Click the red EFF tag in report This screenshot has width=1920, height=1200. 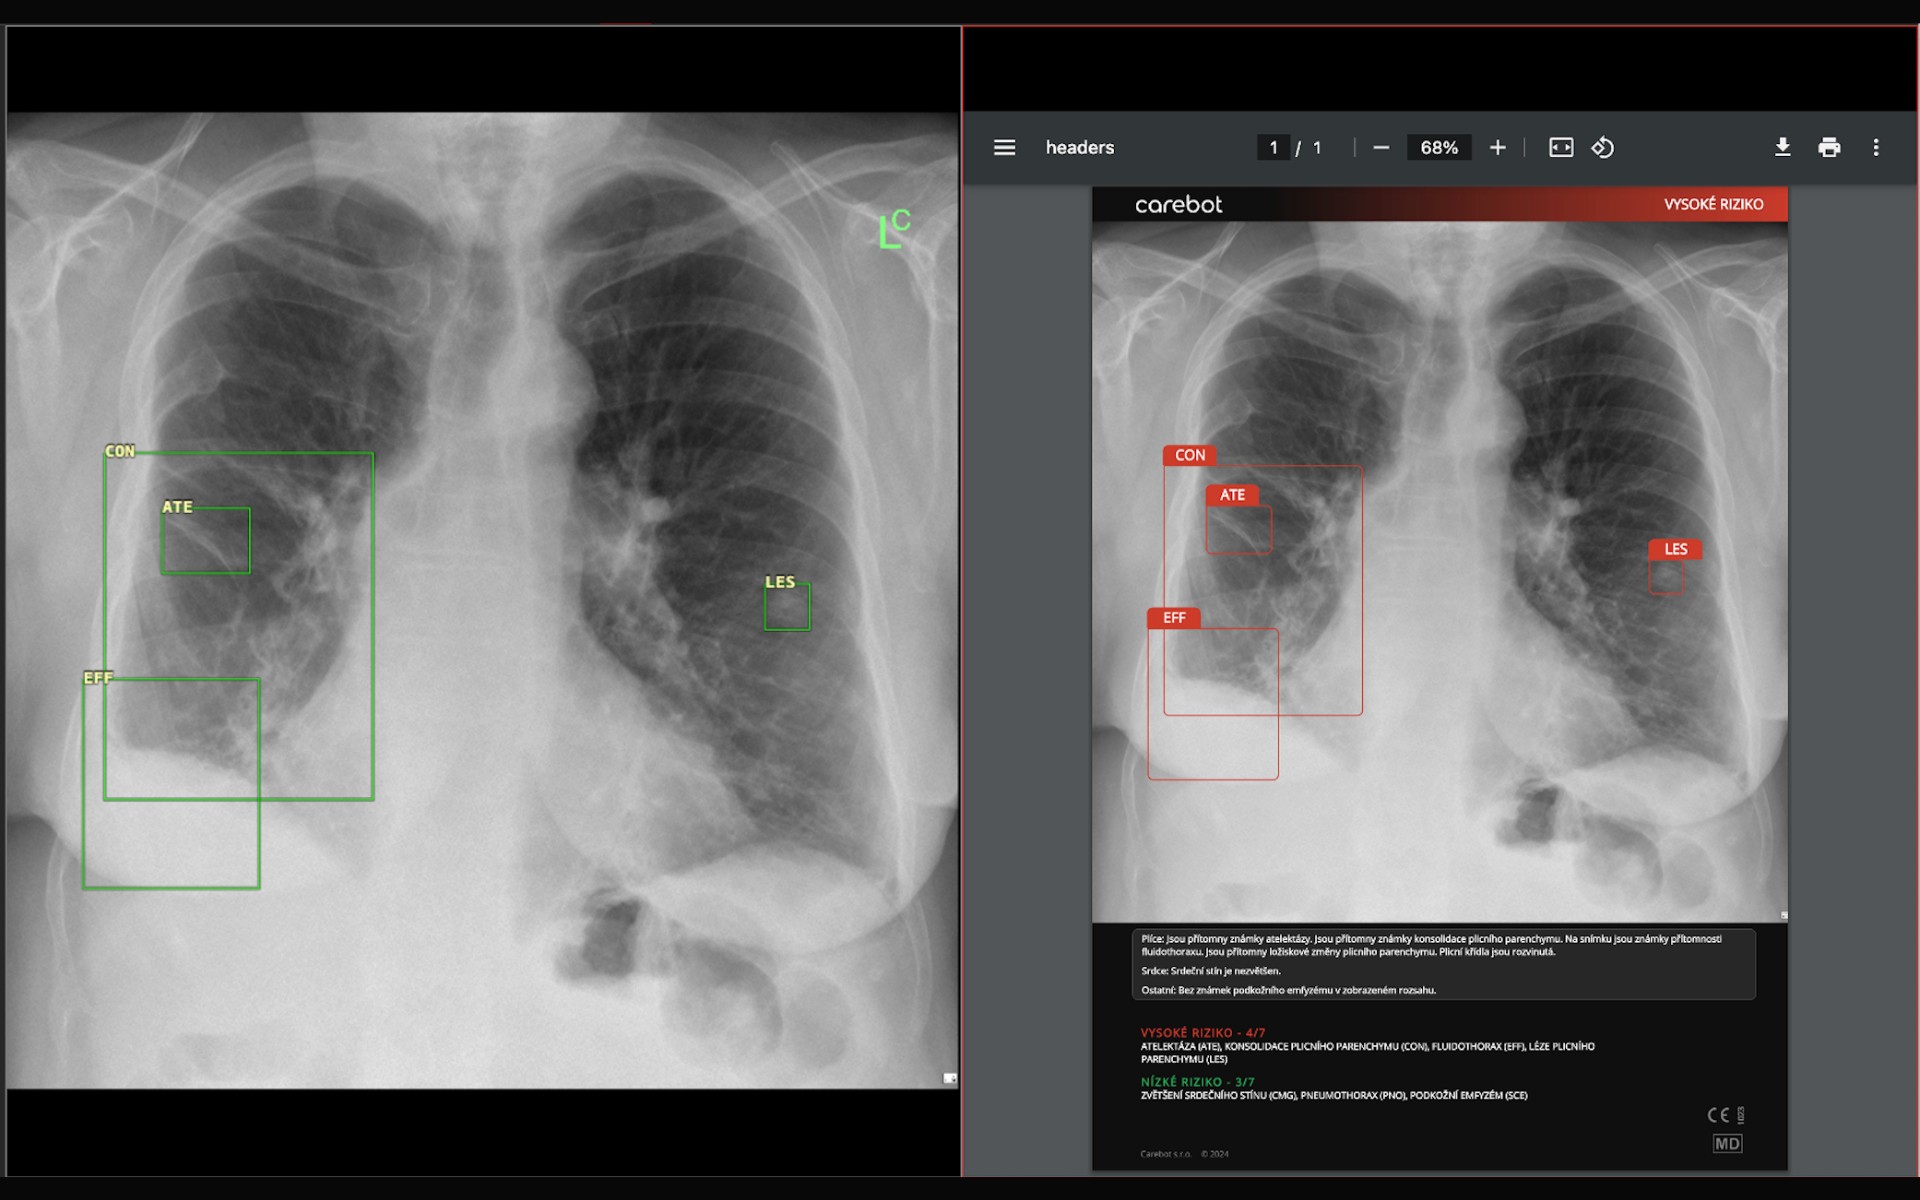tap(1174, 618)
